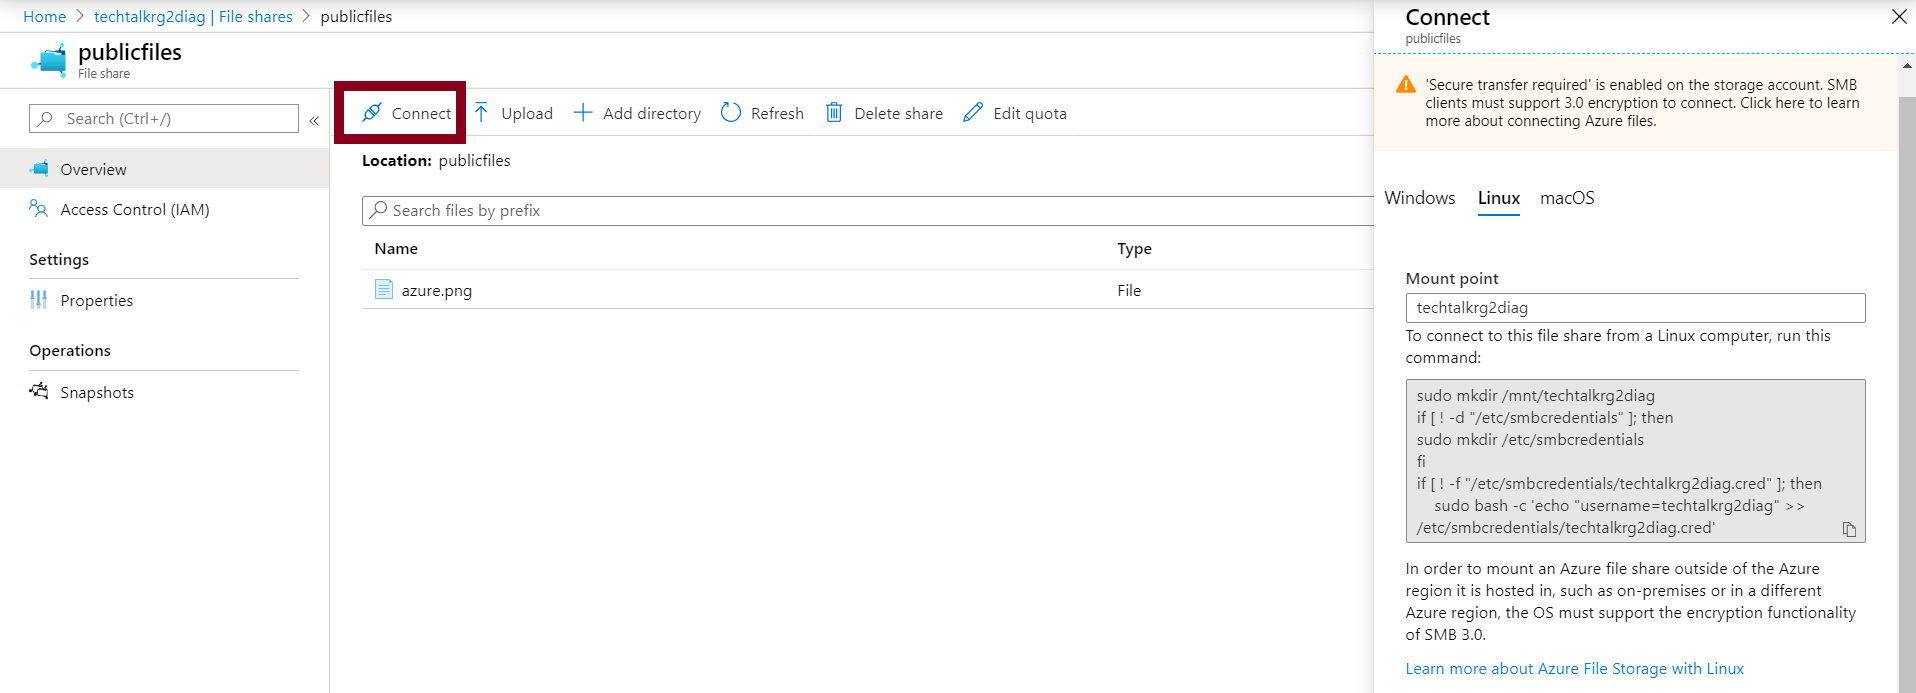Click the Upload toolbar label
The width and height of the screenshot is (1916, 693).
[527, 113]
